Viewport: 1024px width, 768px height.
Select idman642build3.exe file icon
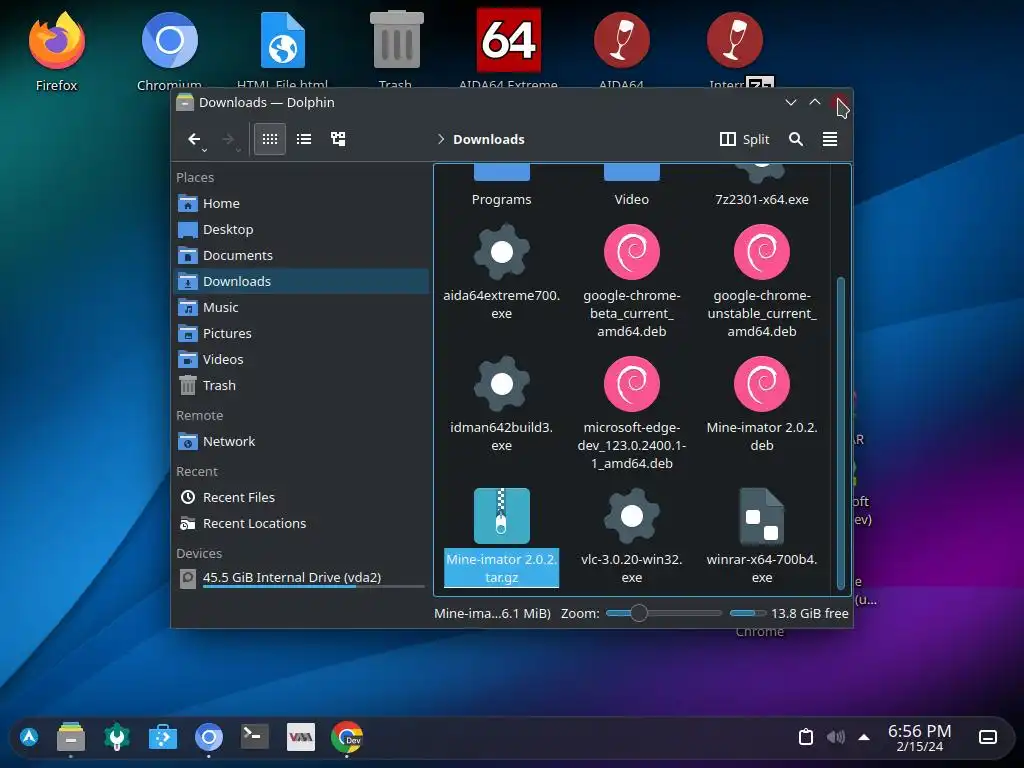502,384
